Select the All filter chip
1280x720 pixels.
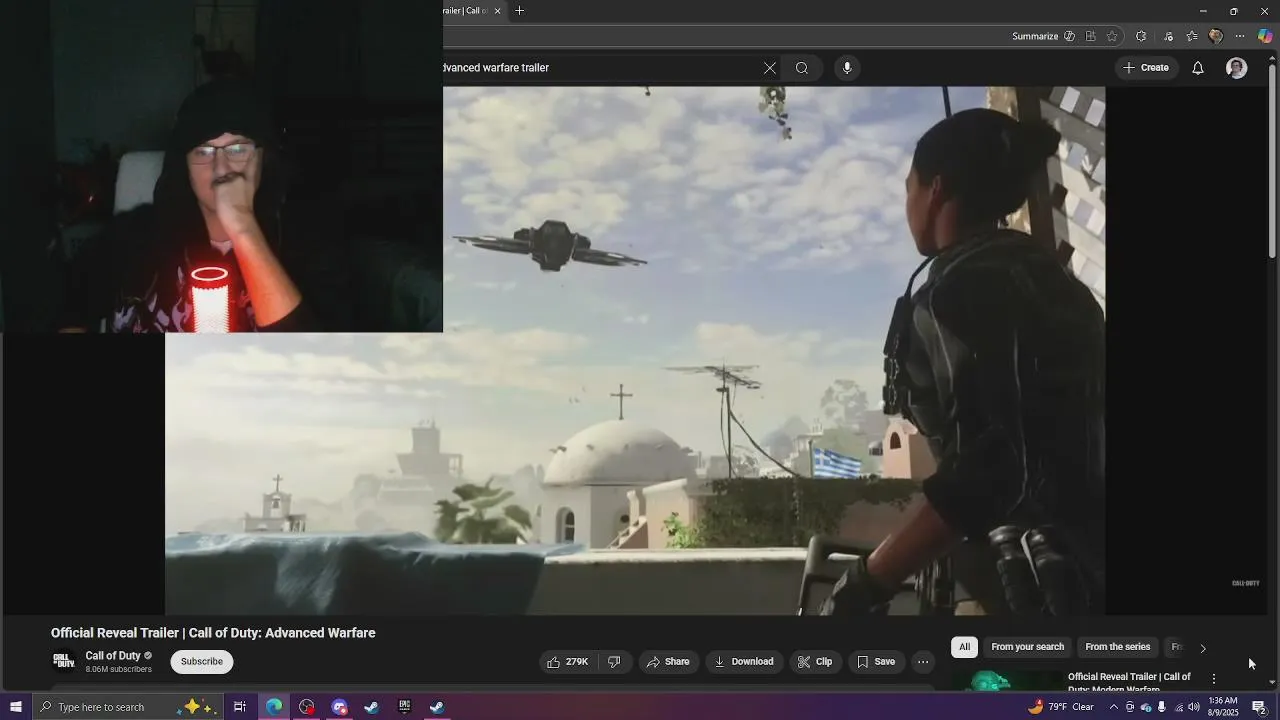(x=964, y=647)
